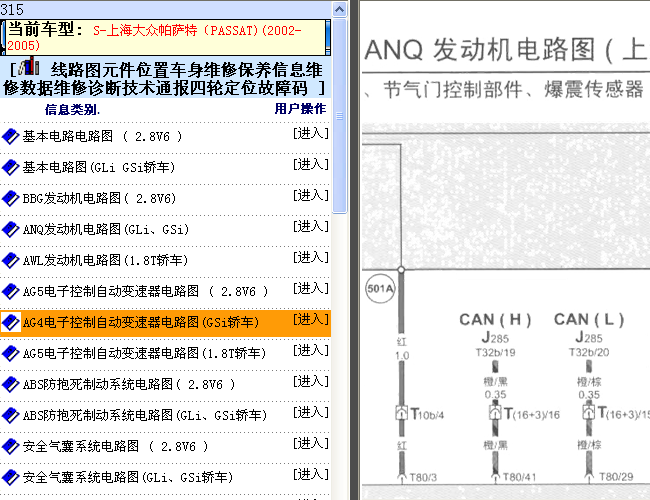Click book icon beside AG5 自动变速器 (2.8V6)
The image size is (650, 500).
[10, 291]
